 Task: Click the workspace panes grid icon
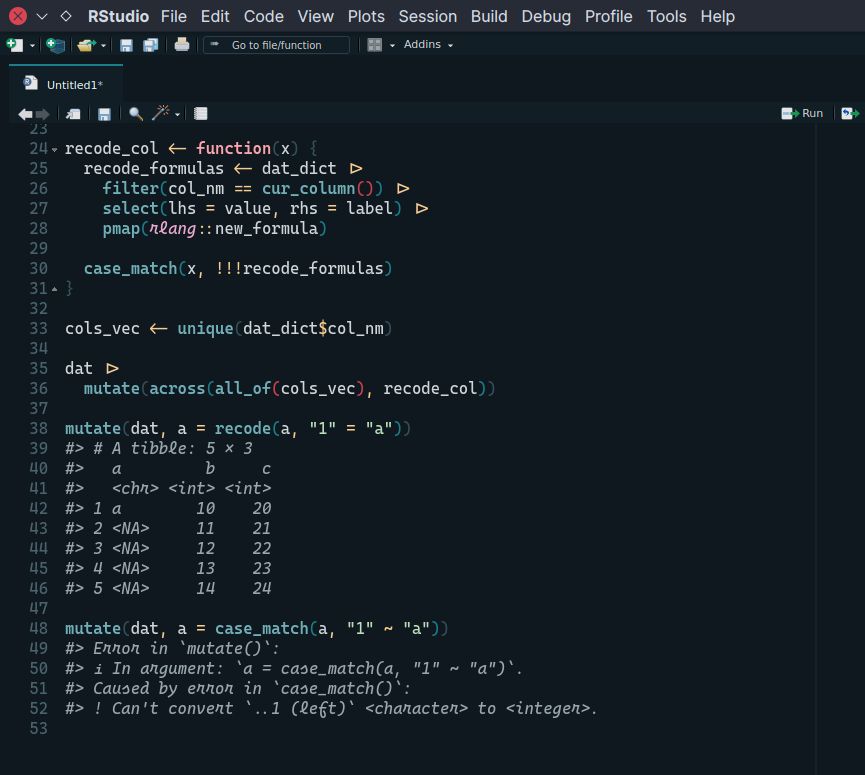click(375, 45)
